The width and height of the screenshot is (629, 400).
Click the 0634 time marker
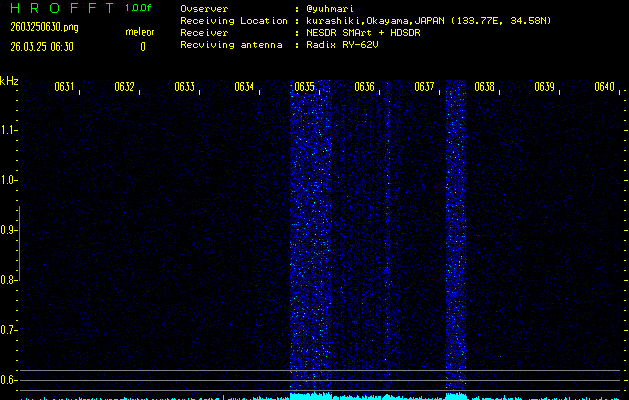pos(244,87)
